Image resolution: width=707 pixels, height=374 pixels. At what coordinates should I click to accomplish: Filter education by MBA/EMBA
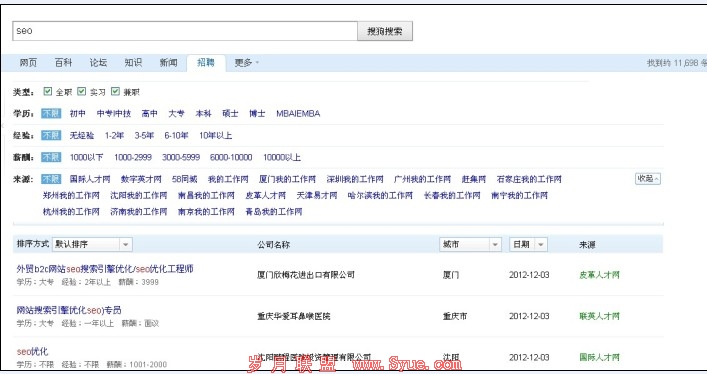[298, 113]
